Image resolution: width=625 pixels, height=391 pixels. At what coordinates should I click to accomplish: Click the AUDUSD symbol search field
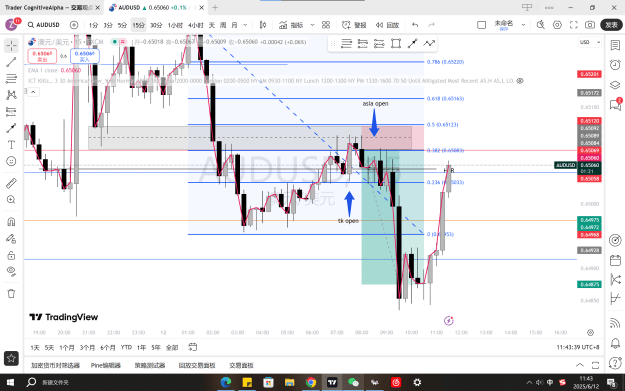coord(44,25)
